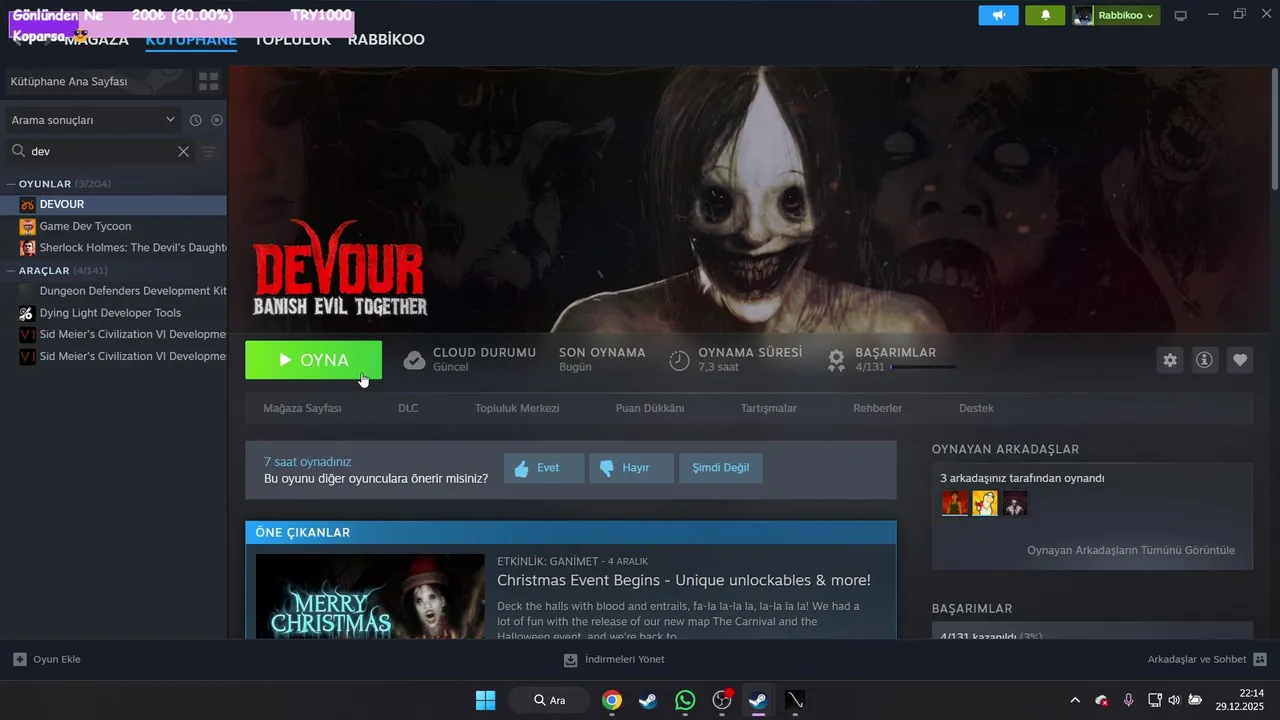This screenshot has width=1280, height=720.
Task: Select first Sid Meier's Civilization VI entry
Action: (114, 334)
